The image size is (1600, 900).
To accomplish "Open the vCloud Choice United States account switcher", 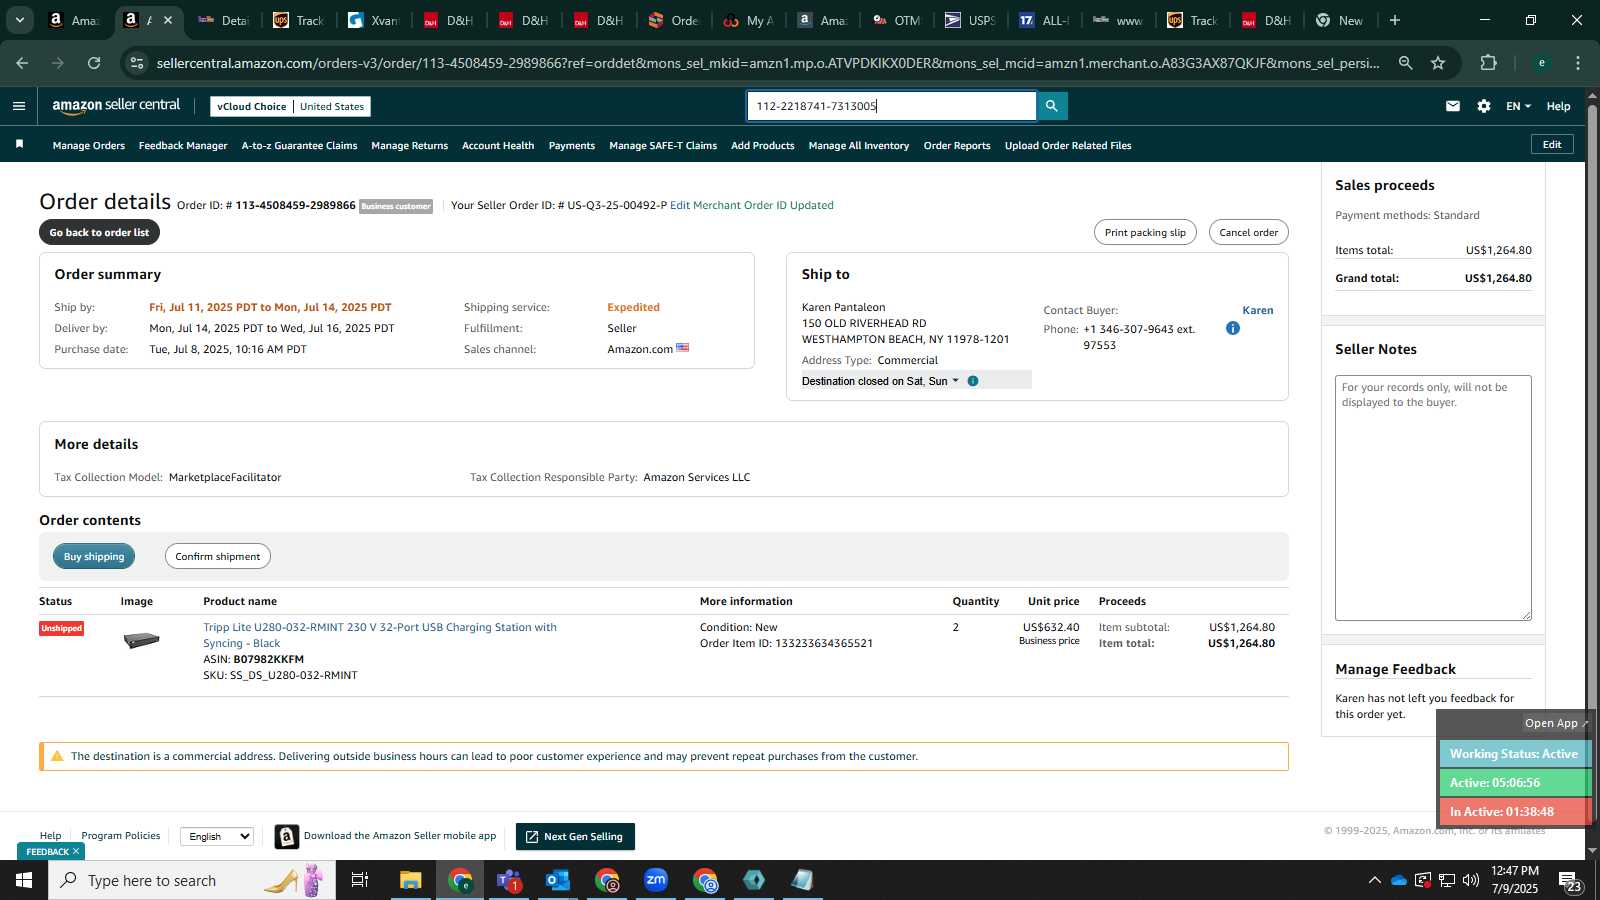I will tap(291, 106).
